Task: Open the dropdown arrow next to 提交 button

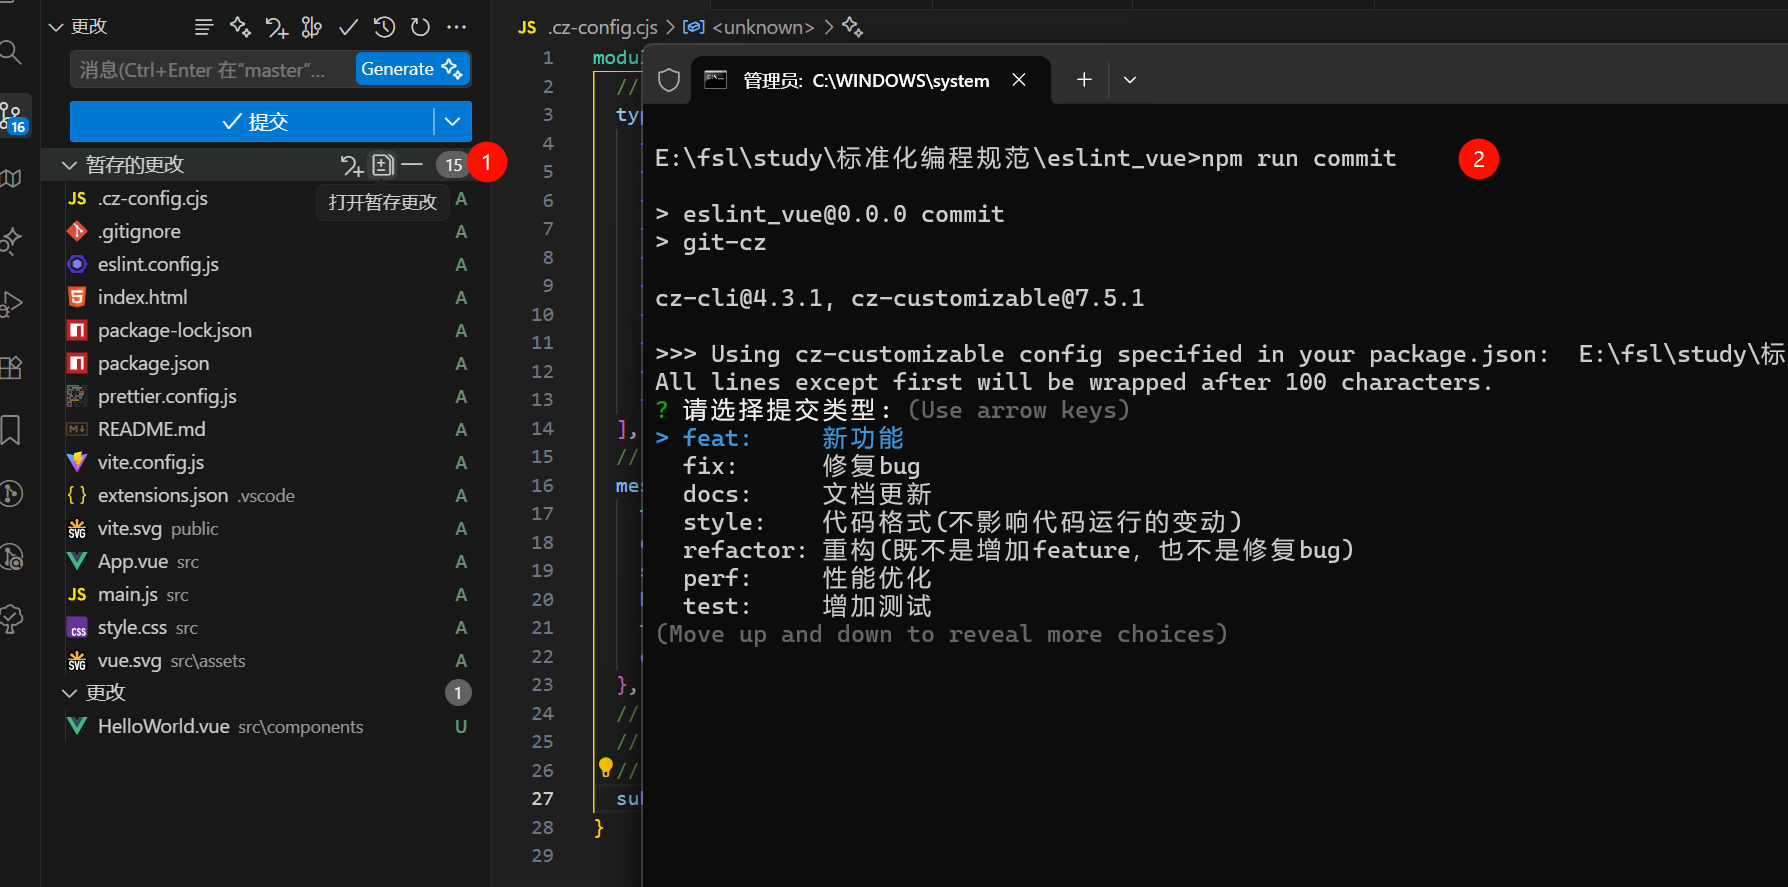Action: (x=452, y=122)
